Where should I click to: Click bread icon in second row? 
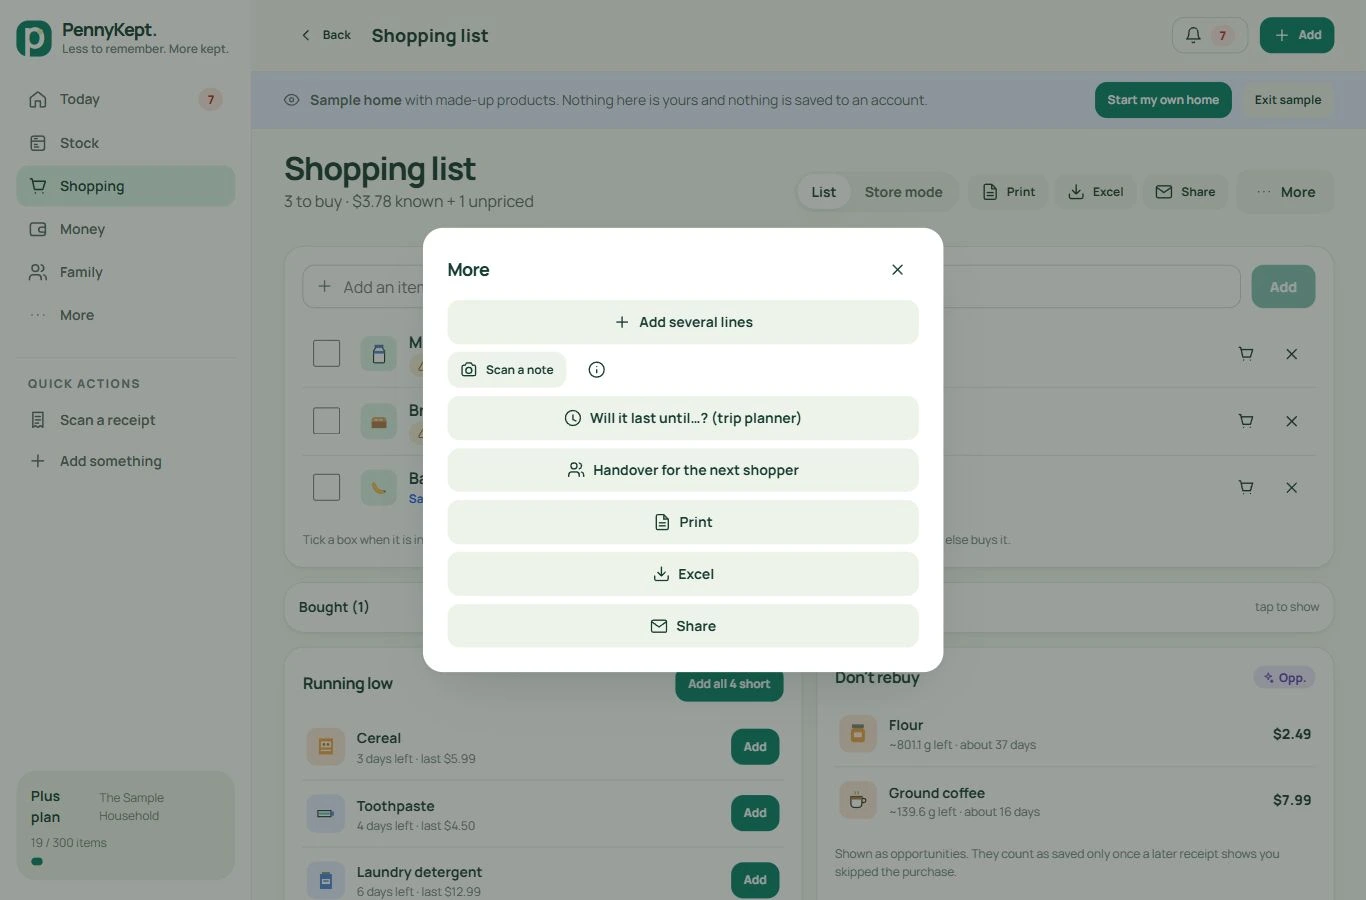(378, 420)
